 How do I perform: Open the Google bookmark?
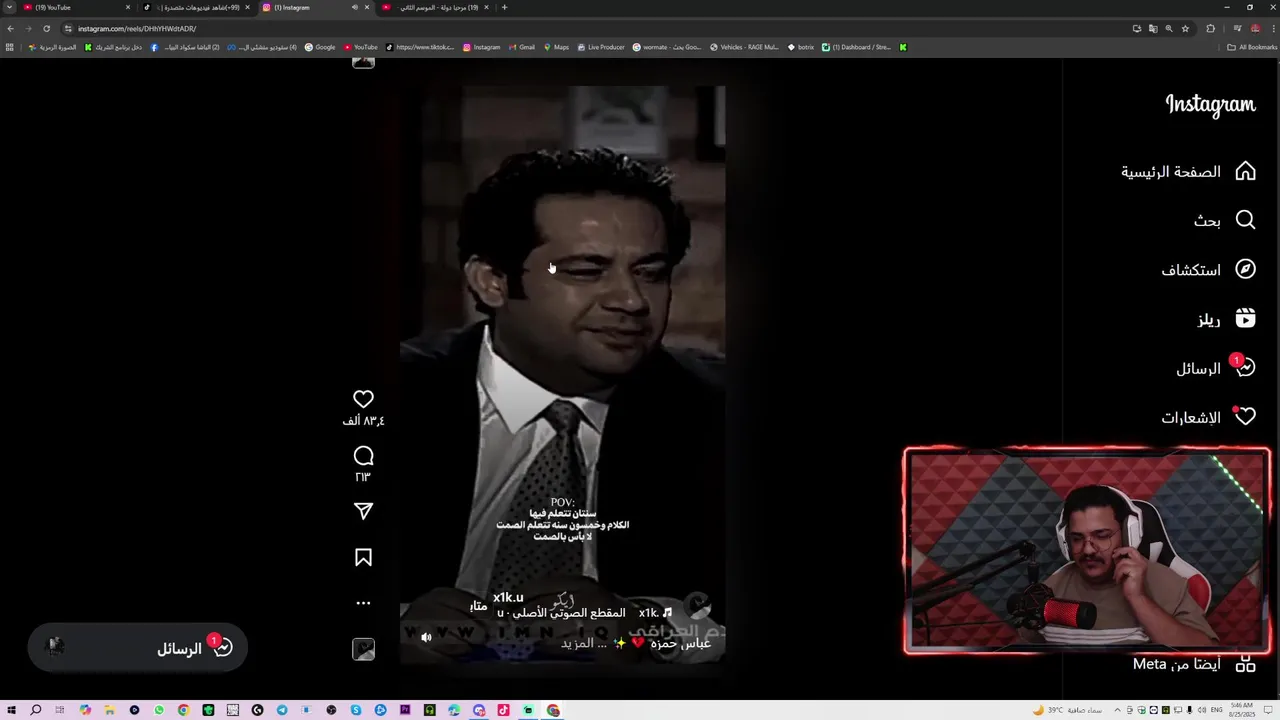click(x=320, y=47)
